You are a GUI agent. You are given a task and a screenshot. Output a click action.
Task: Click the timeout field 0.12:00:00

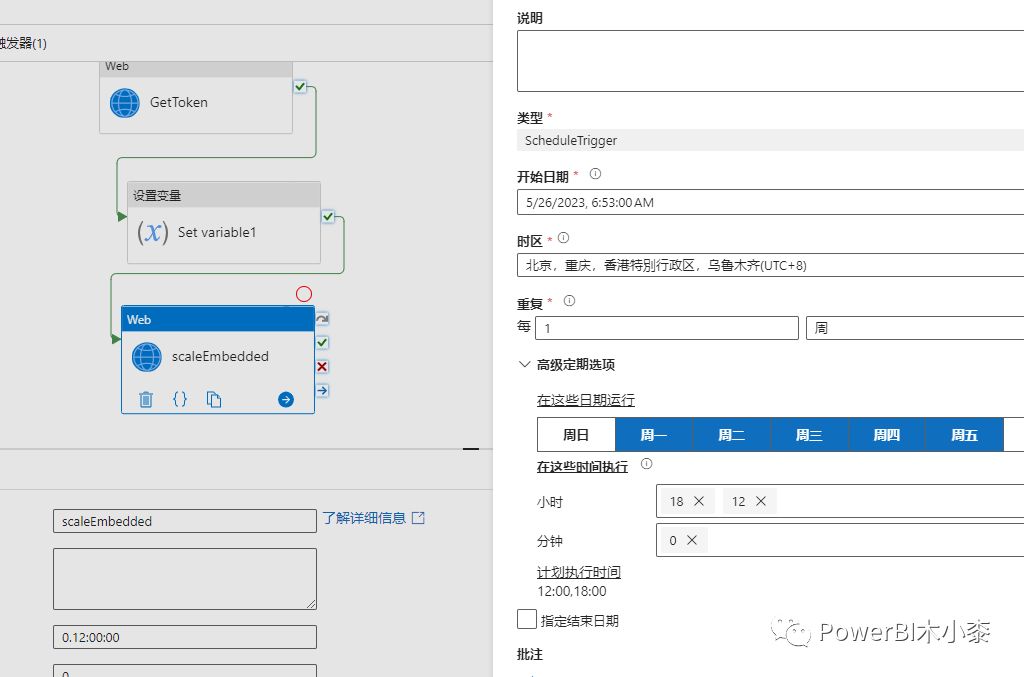pyautogui.click(x=185, y=637)
